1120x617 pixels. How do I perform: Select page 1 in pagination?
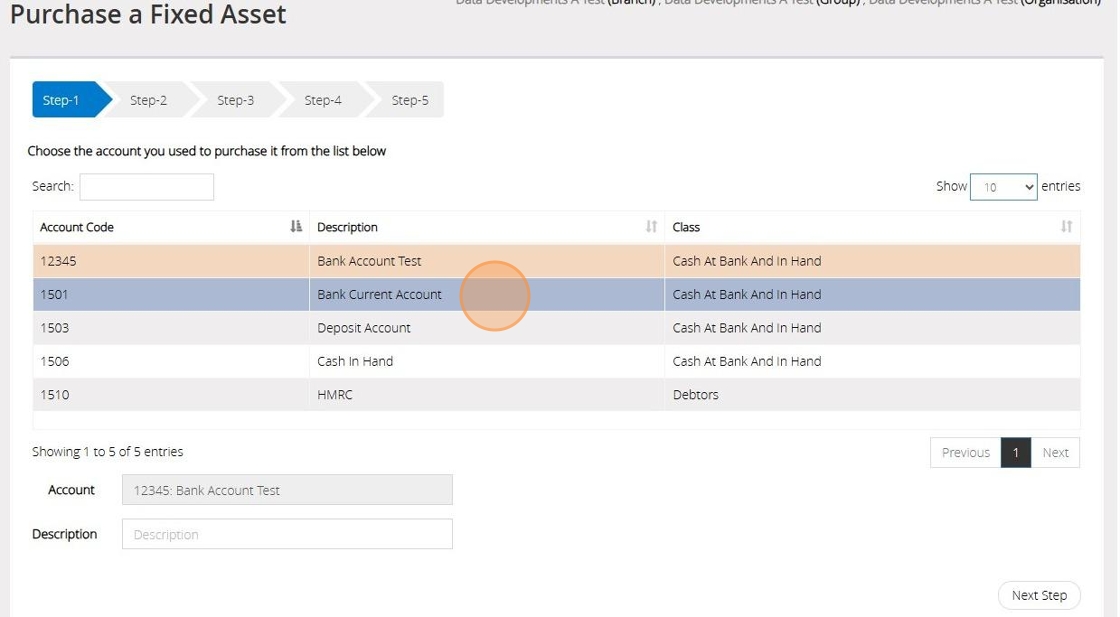(x=1015, y=453)
